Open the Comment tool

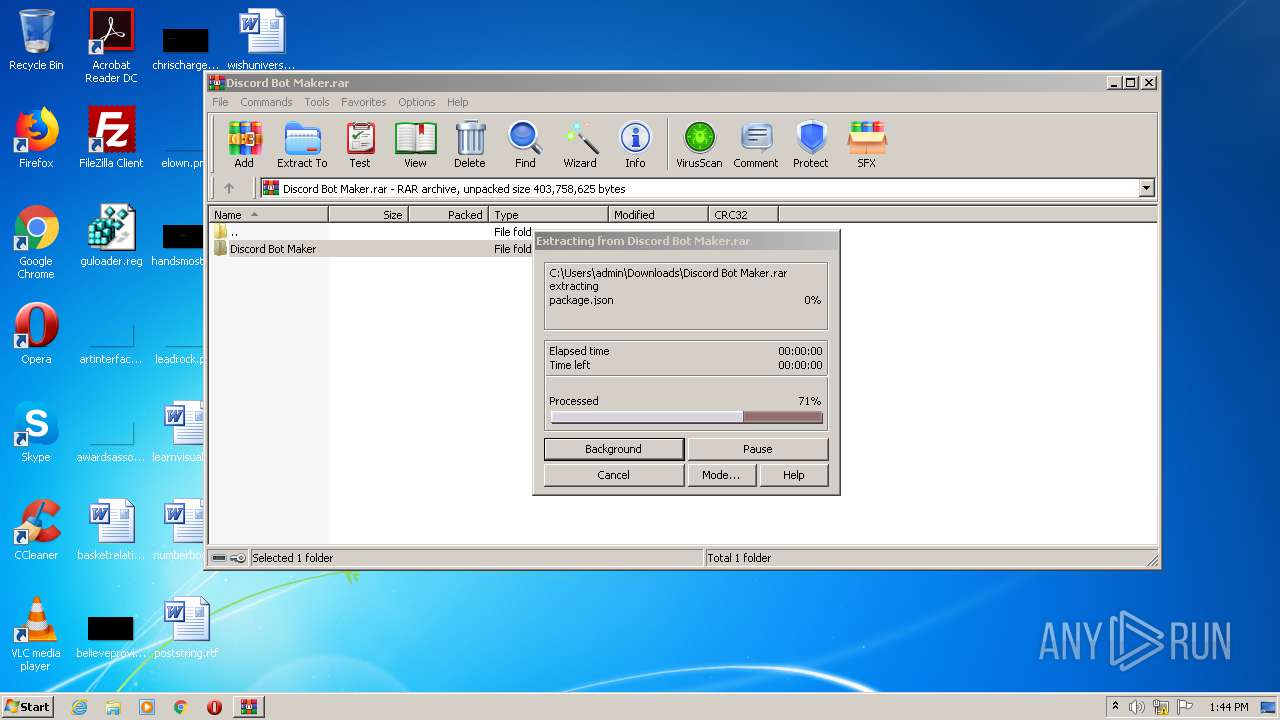pos(756,145)
